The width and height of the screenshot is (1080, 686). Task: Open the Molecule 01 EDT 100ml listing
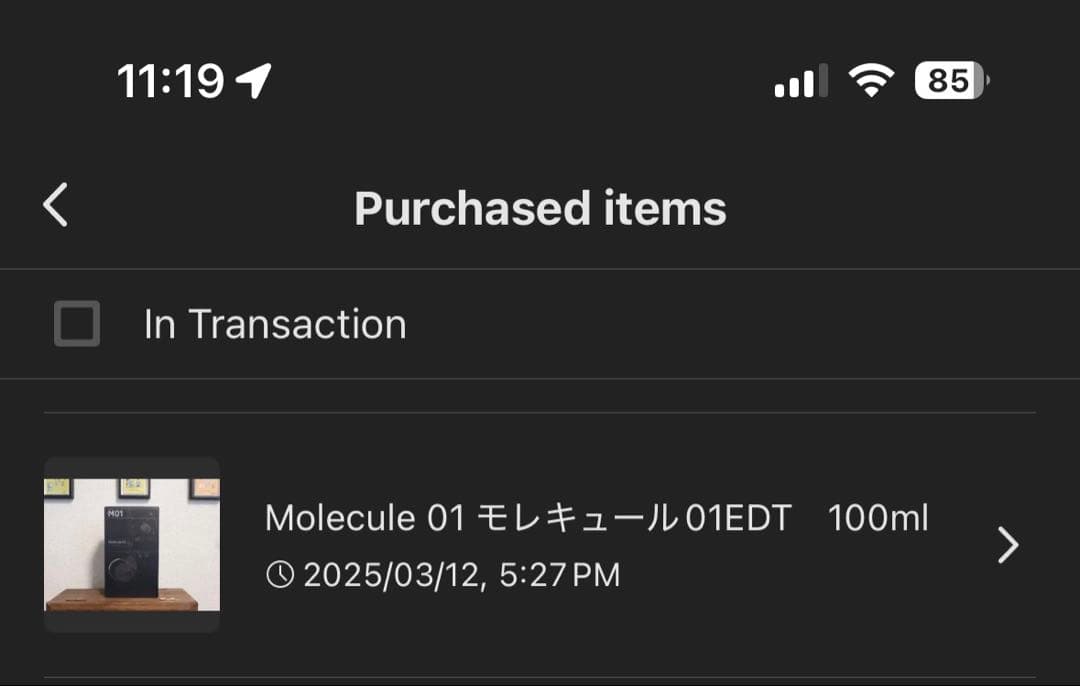(x=596, y=518)
